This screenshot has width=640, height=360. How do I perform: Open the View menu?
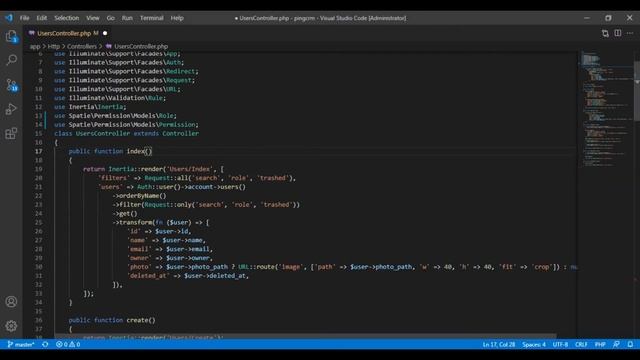tap(93, 18)
